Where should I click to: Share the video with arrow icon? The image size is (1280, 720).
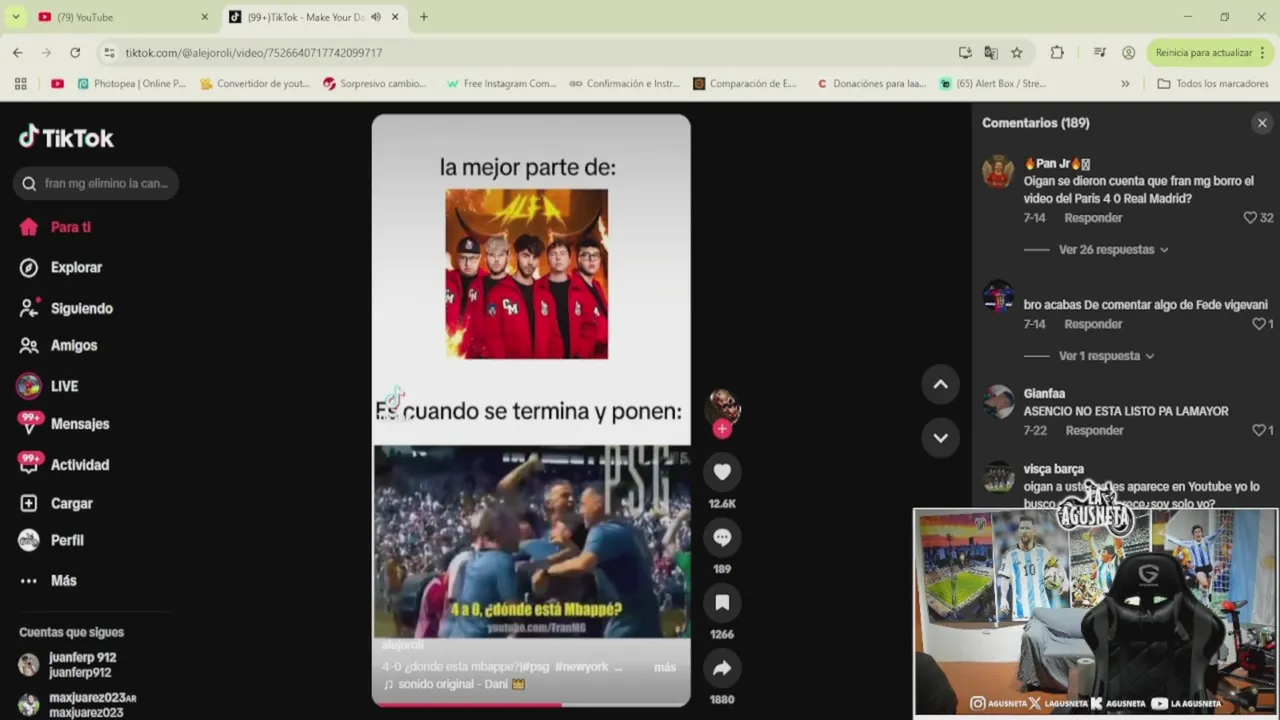[722, 668]
